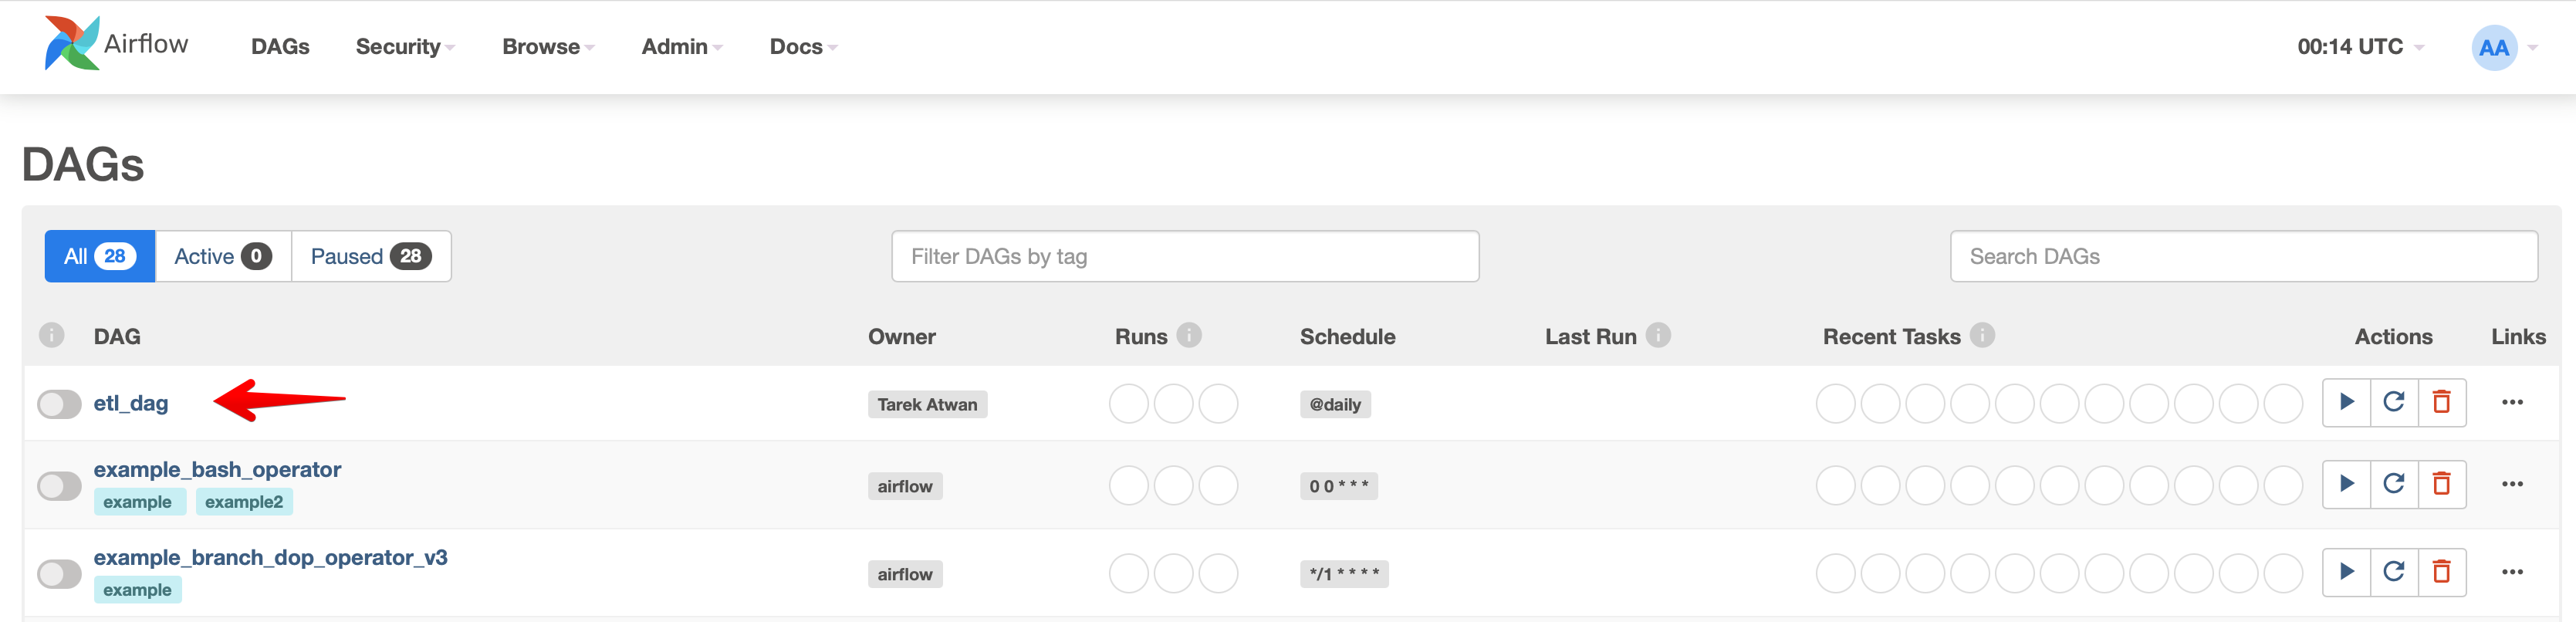Toggle example_bash_operator pause switch
This screenshot has width=2576, height=622.
[x=59, y=486]
